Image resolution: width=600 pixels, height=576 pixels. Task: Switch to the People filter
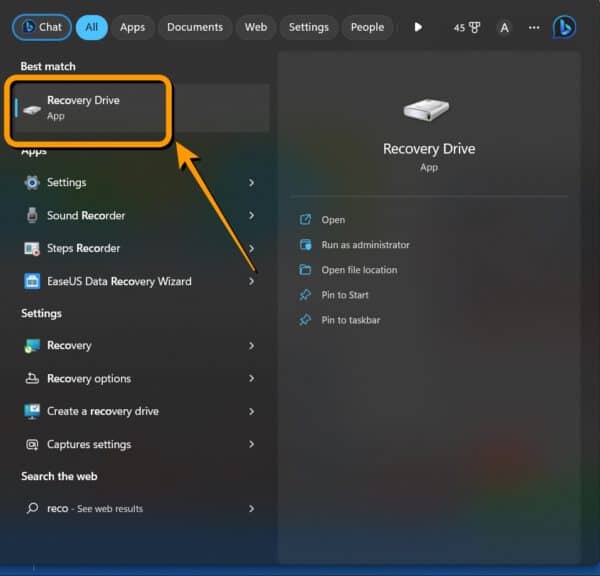[x=367, y=27]
